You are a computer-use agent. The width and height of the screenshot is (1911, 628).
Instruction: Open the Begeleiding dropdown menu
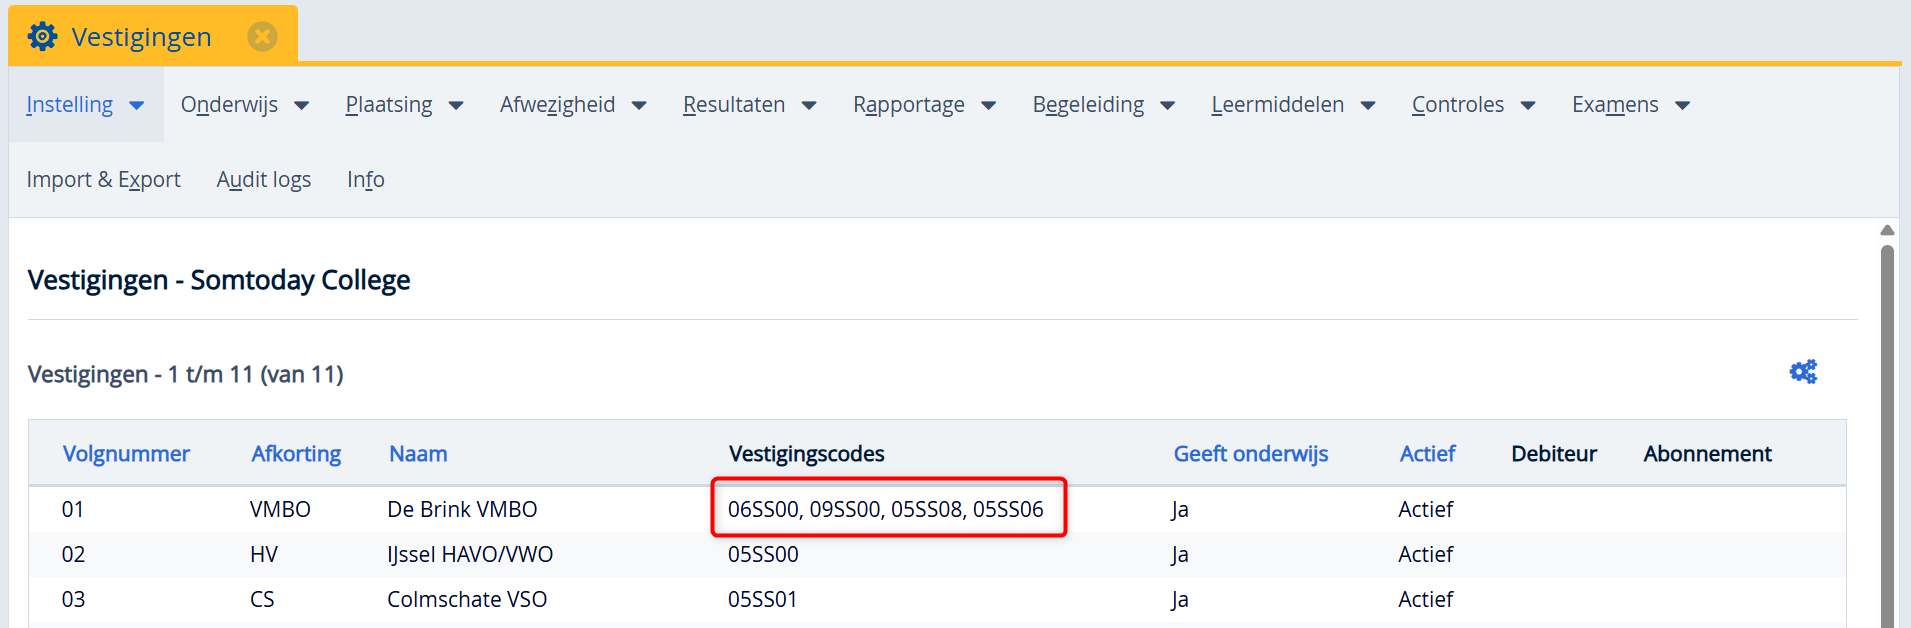click(1102, 105)
